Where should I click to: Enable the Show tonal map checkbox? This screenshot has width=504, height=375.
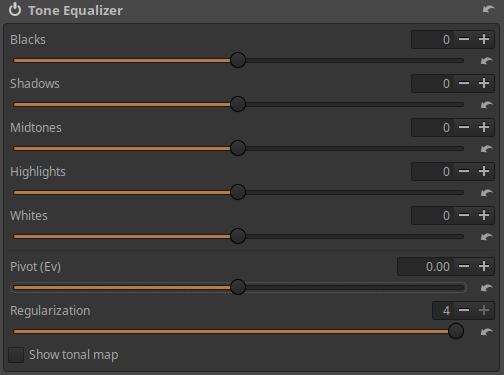pos(16,355)
